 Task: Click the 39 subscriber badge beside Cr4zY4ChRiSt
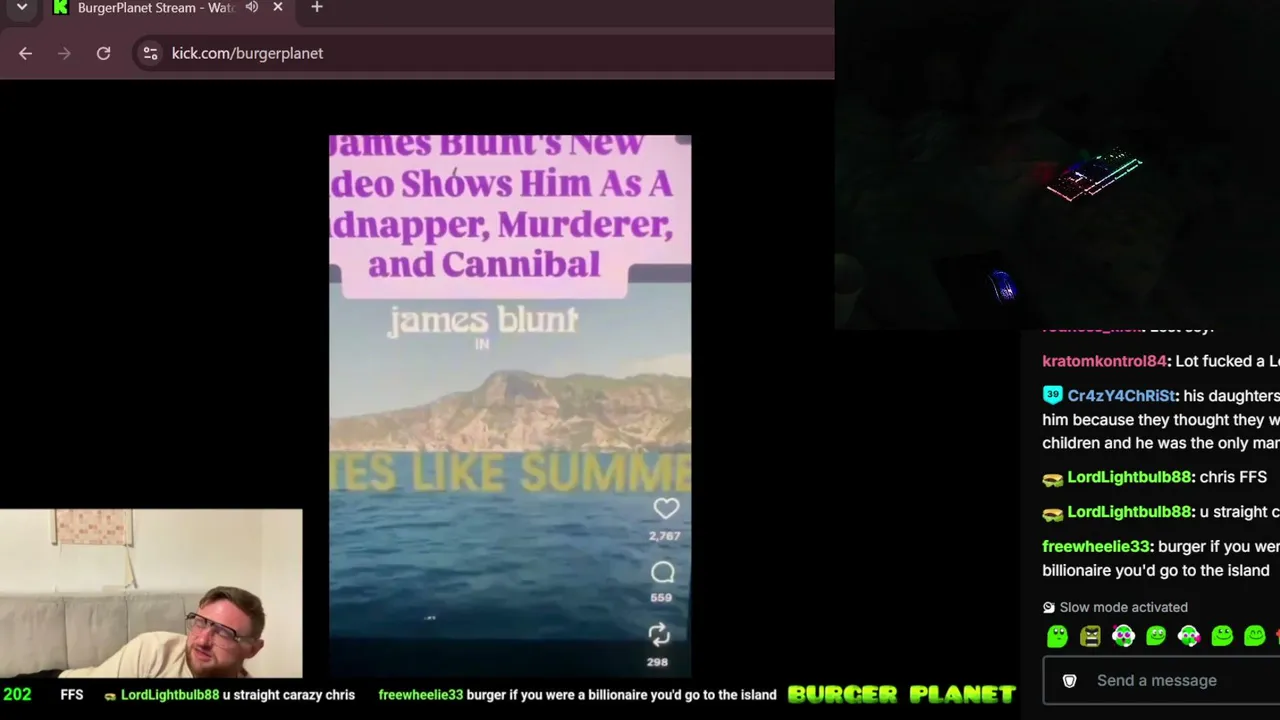[1052, 396]
